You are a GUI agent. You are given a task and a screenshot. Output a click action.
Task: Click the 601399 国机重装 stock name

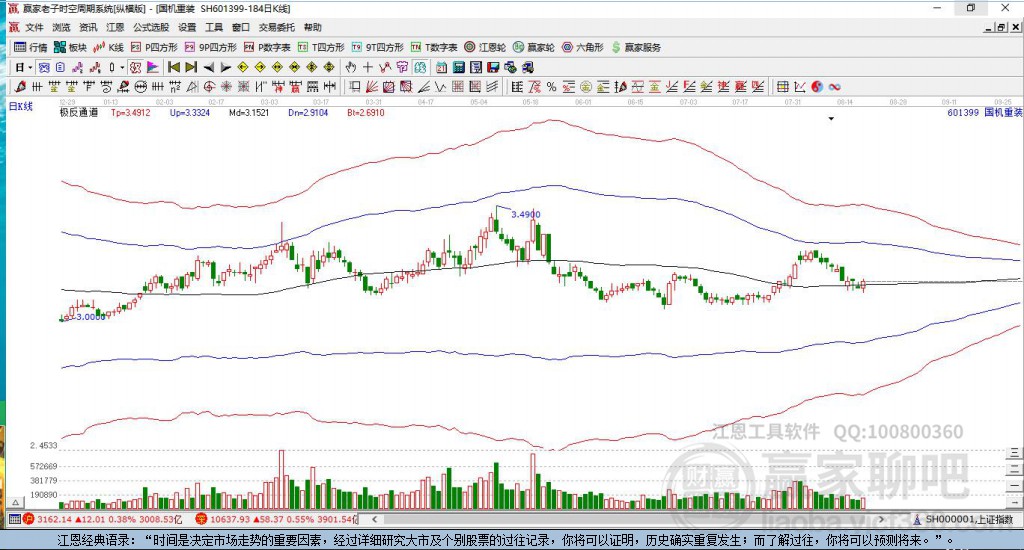tap(984, 112)
